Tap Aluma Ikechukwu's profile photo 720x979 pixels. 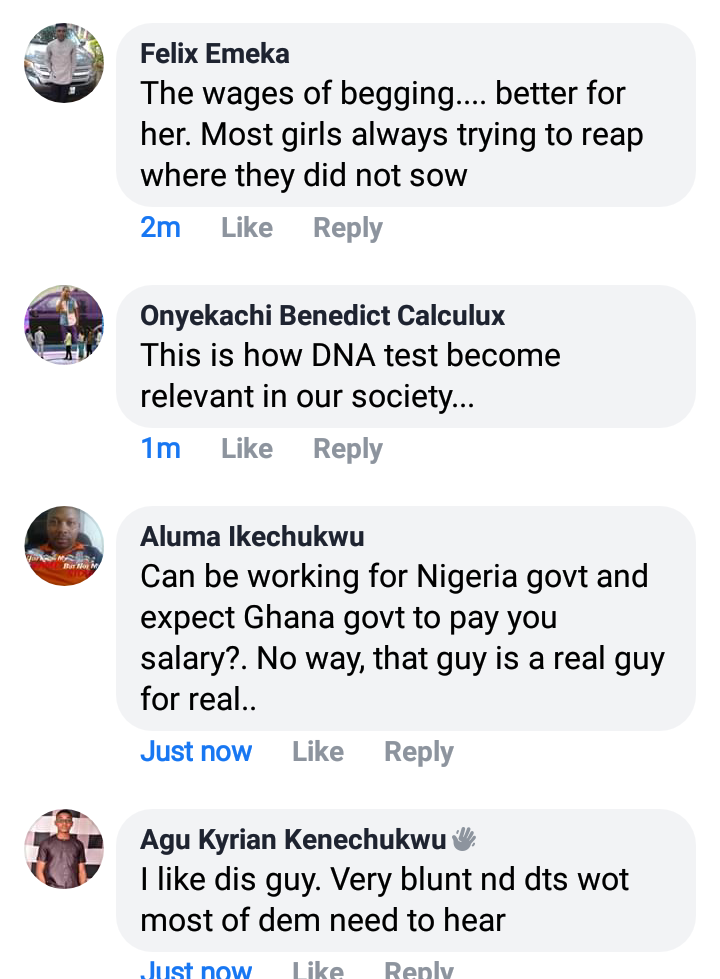click(x=64, y=546)
